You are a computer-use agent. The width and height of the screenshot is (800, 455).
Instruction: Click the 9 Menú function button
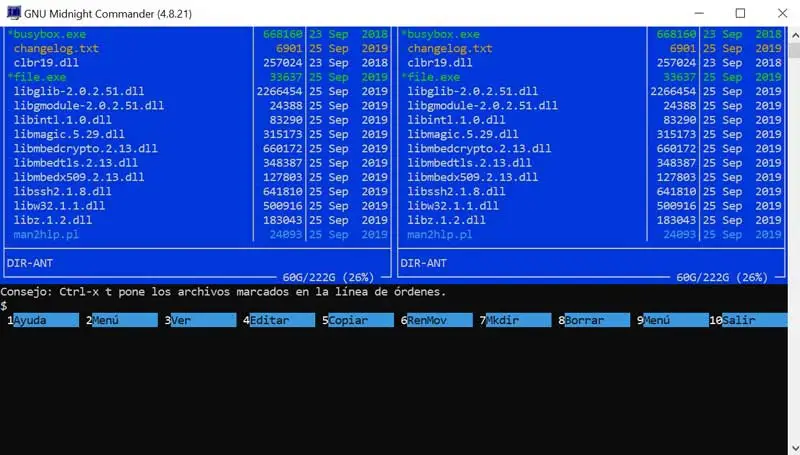[672, 320]
